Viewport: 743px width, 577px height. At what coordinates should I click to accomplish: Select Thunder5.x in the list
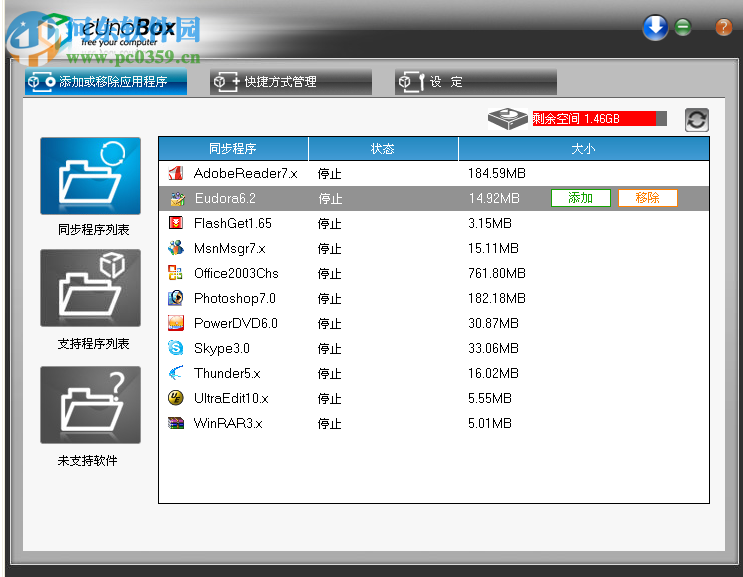click(434, 373)
